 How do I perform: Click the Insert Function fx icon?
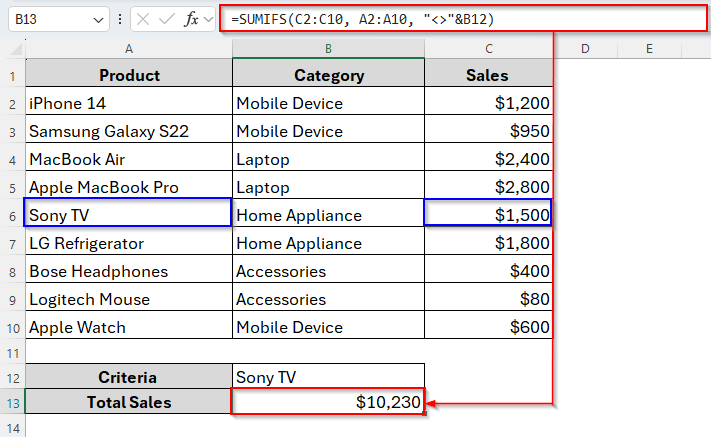pyautogui.click(x=191, y=19)
